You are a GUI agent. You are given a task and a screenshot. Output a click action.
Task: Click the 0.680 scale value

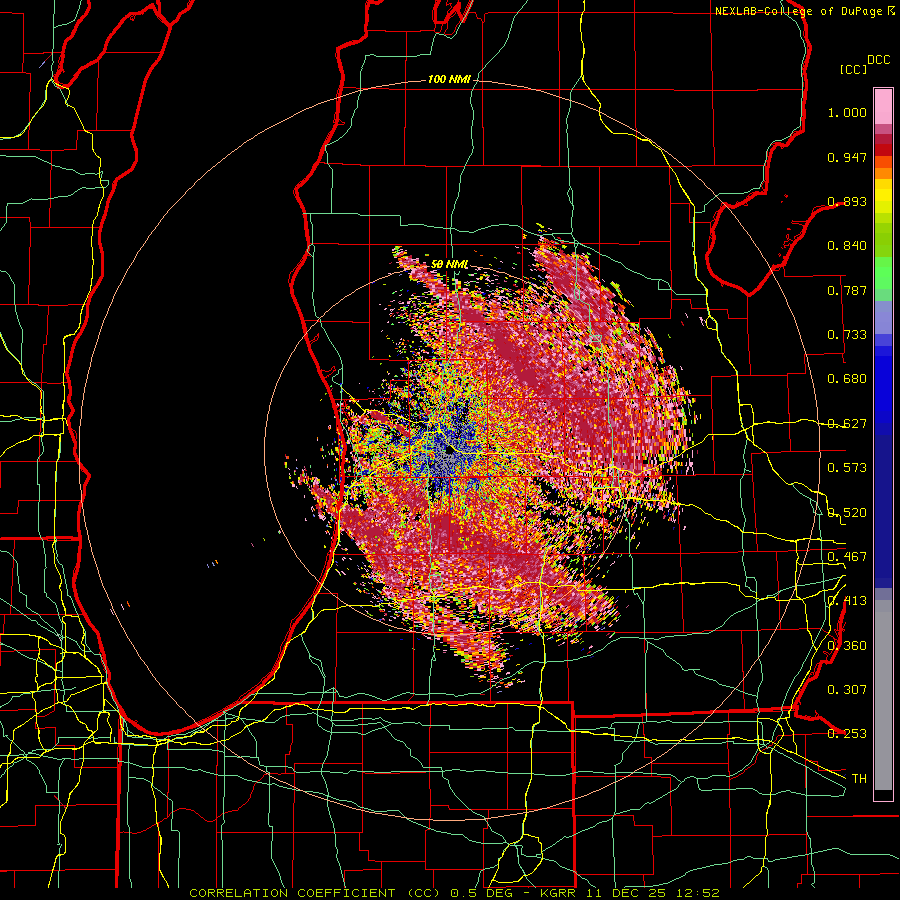coord(847,379)
